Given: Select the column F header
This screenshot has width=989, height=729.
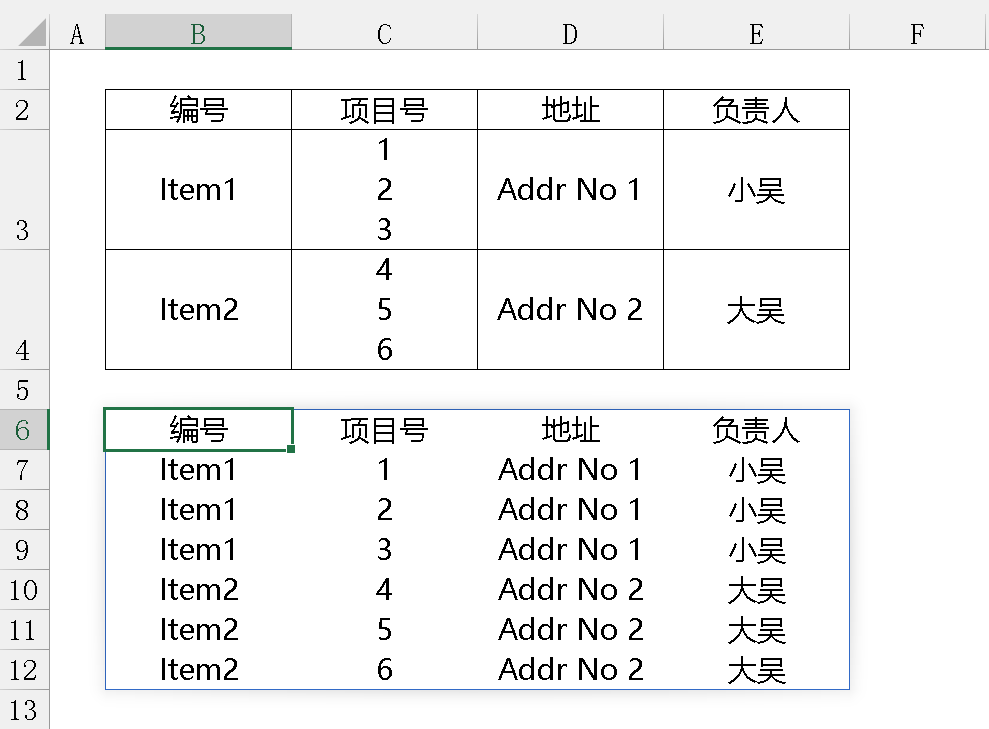Looking at the screenshot, I should pos(917,34).
